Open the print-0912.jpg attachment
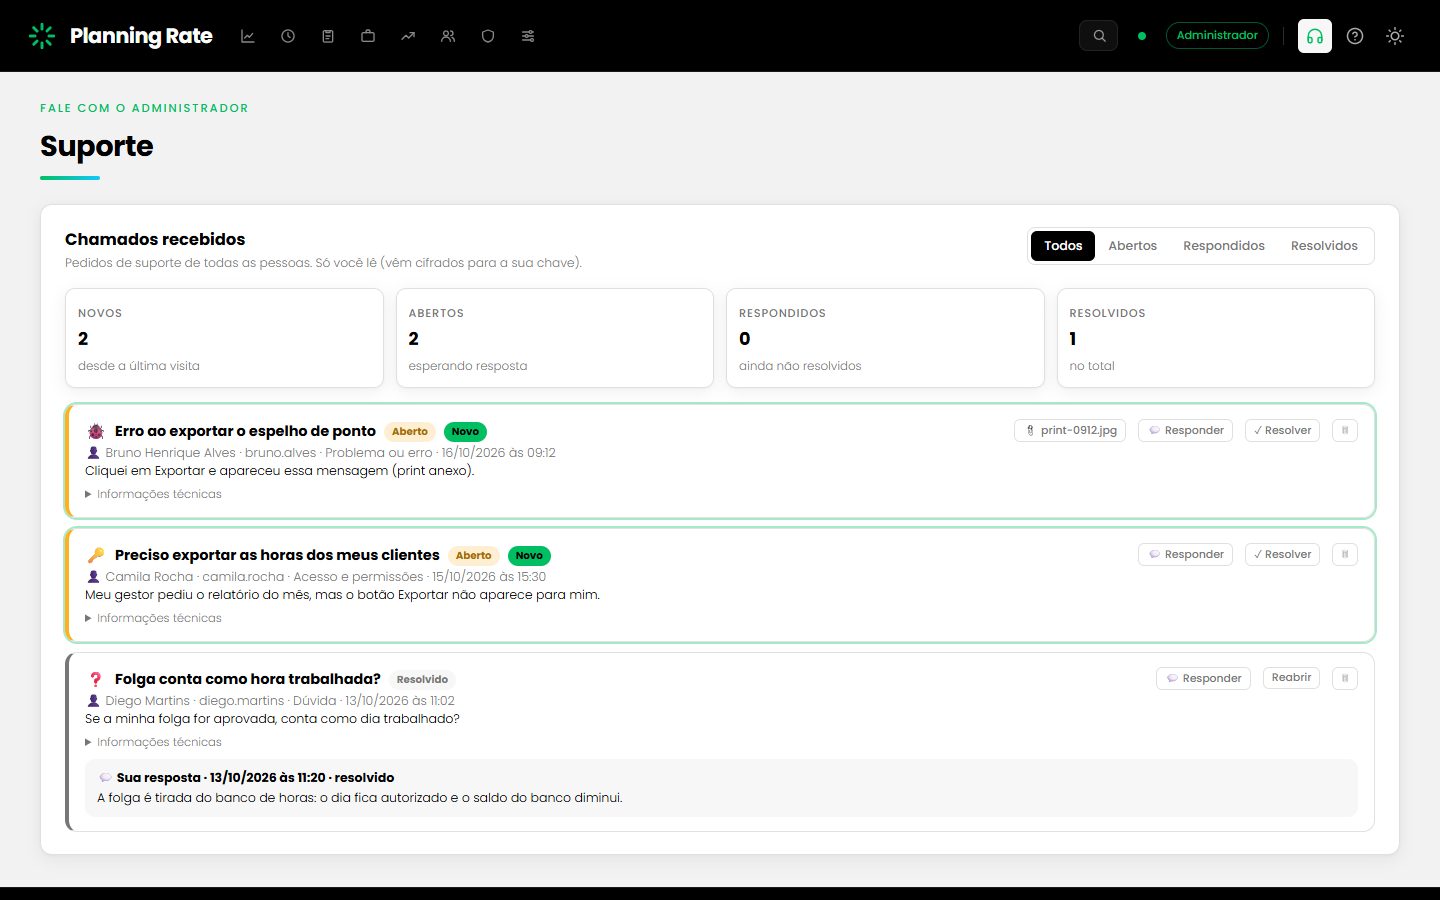 pos(1070,431)
